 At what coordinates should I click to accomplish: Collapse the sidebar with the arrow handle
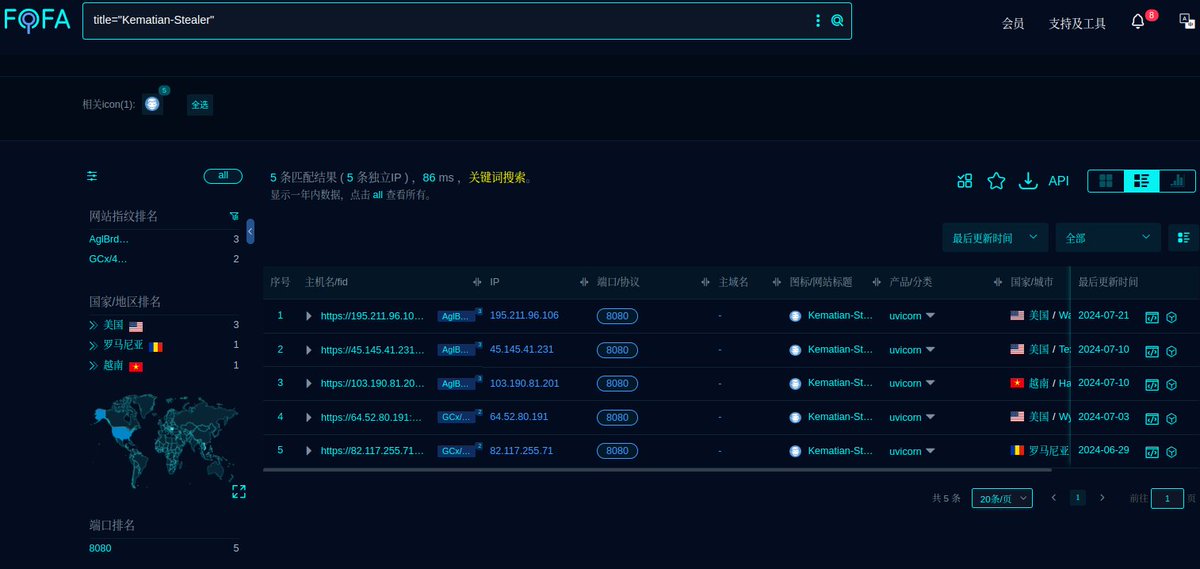(250, 231)
